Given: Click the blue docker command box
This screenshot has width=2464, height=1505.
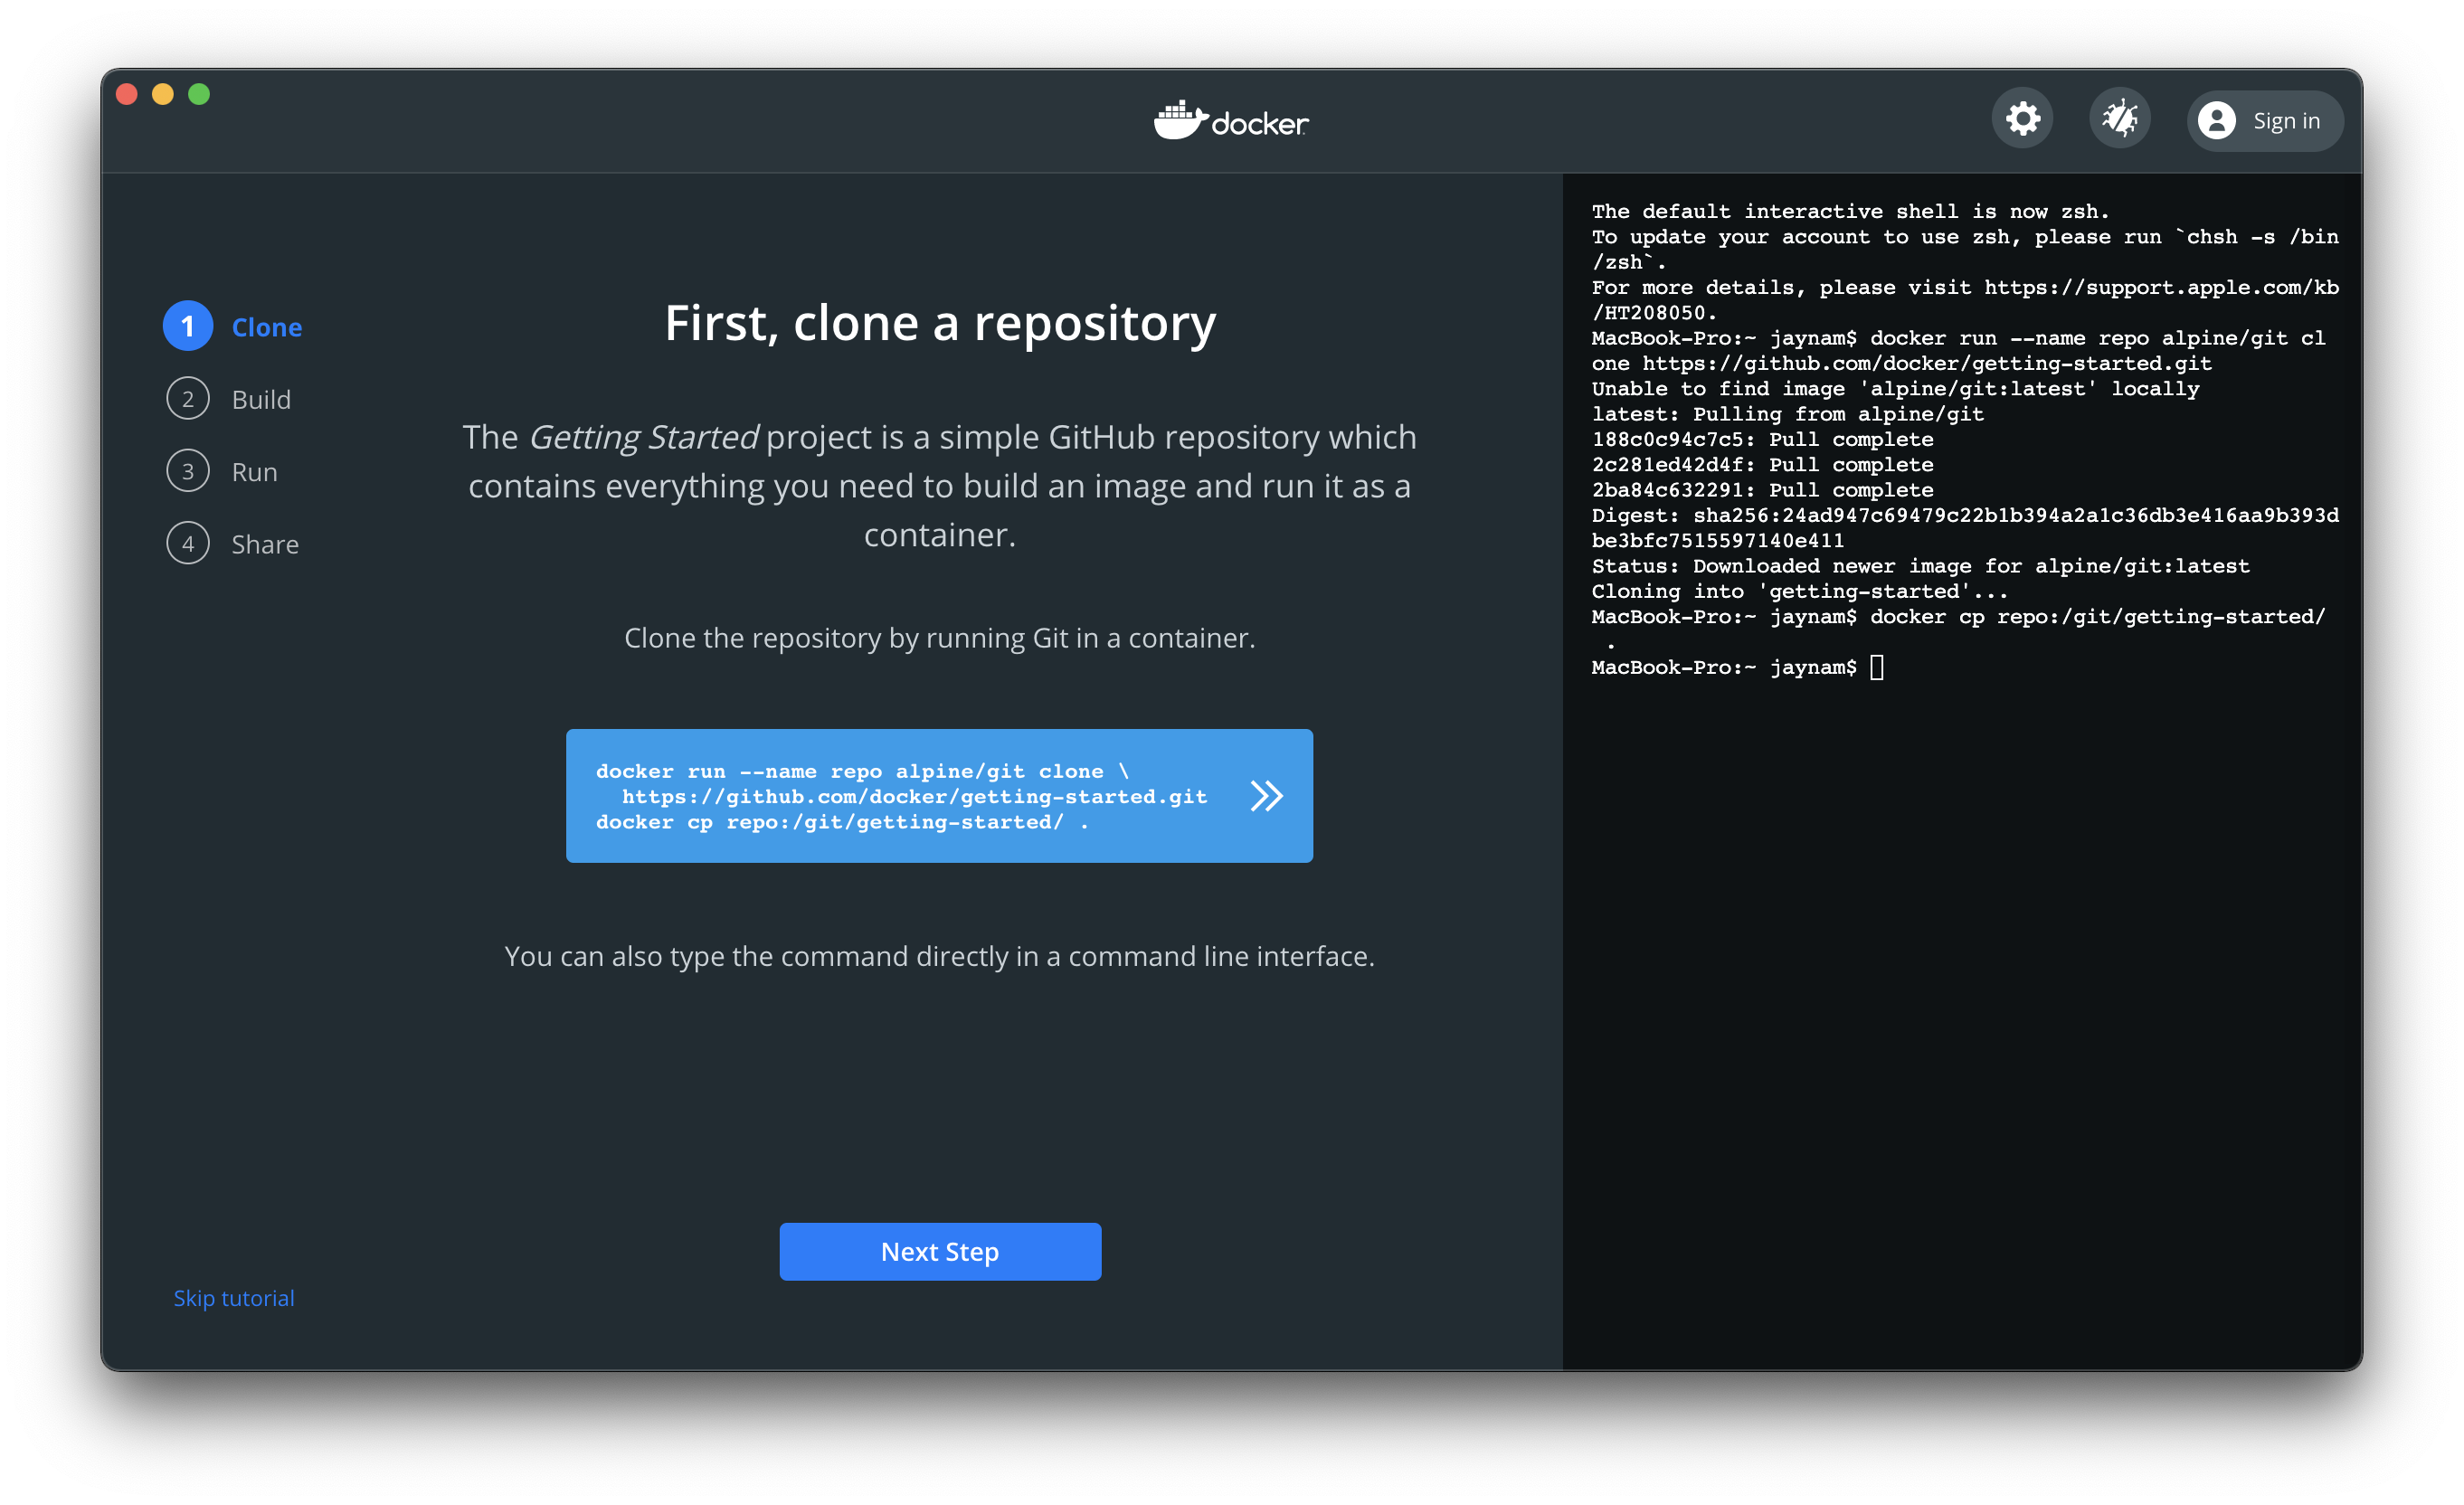Looking at the screenshot, I should pos(900,796).
